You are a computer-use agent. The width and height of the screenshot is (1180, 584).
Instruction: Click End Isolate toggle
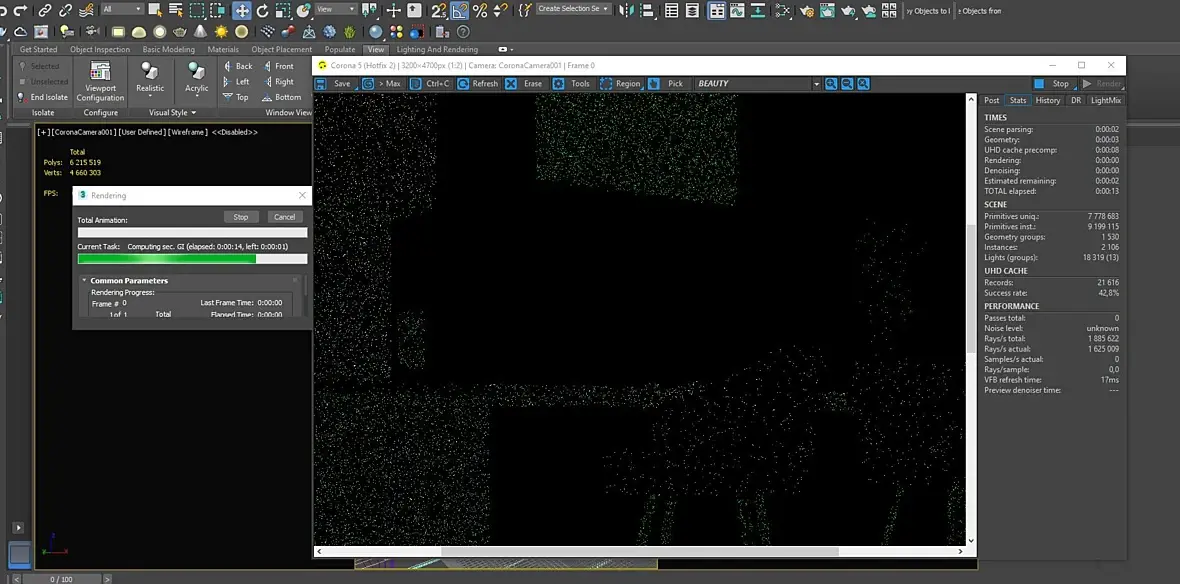tap(42, 97)
